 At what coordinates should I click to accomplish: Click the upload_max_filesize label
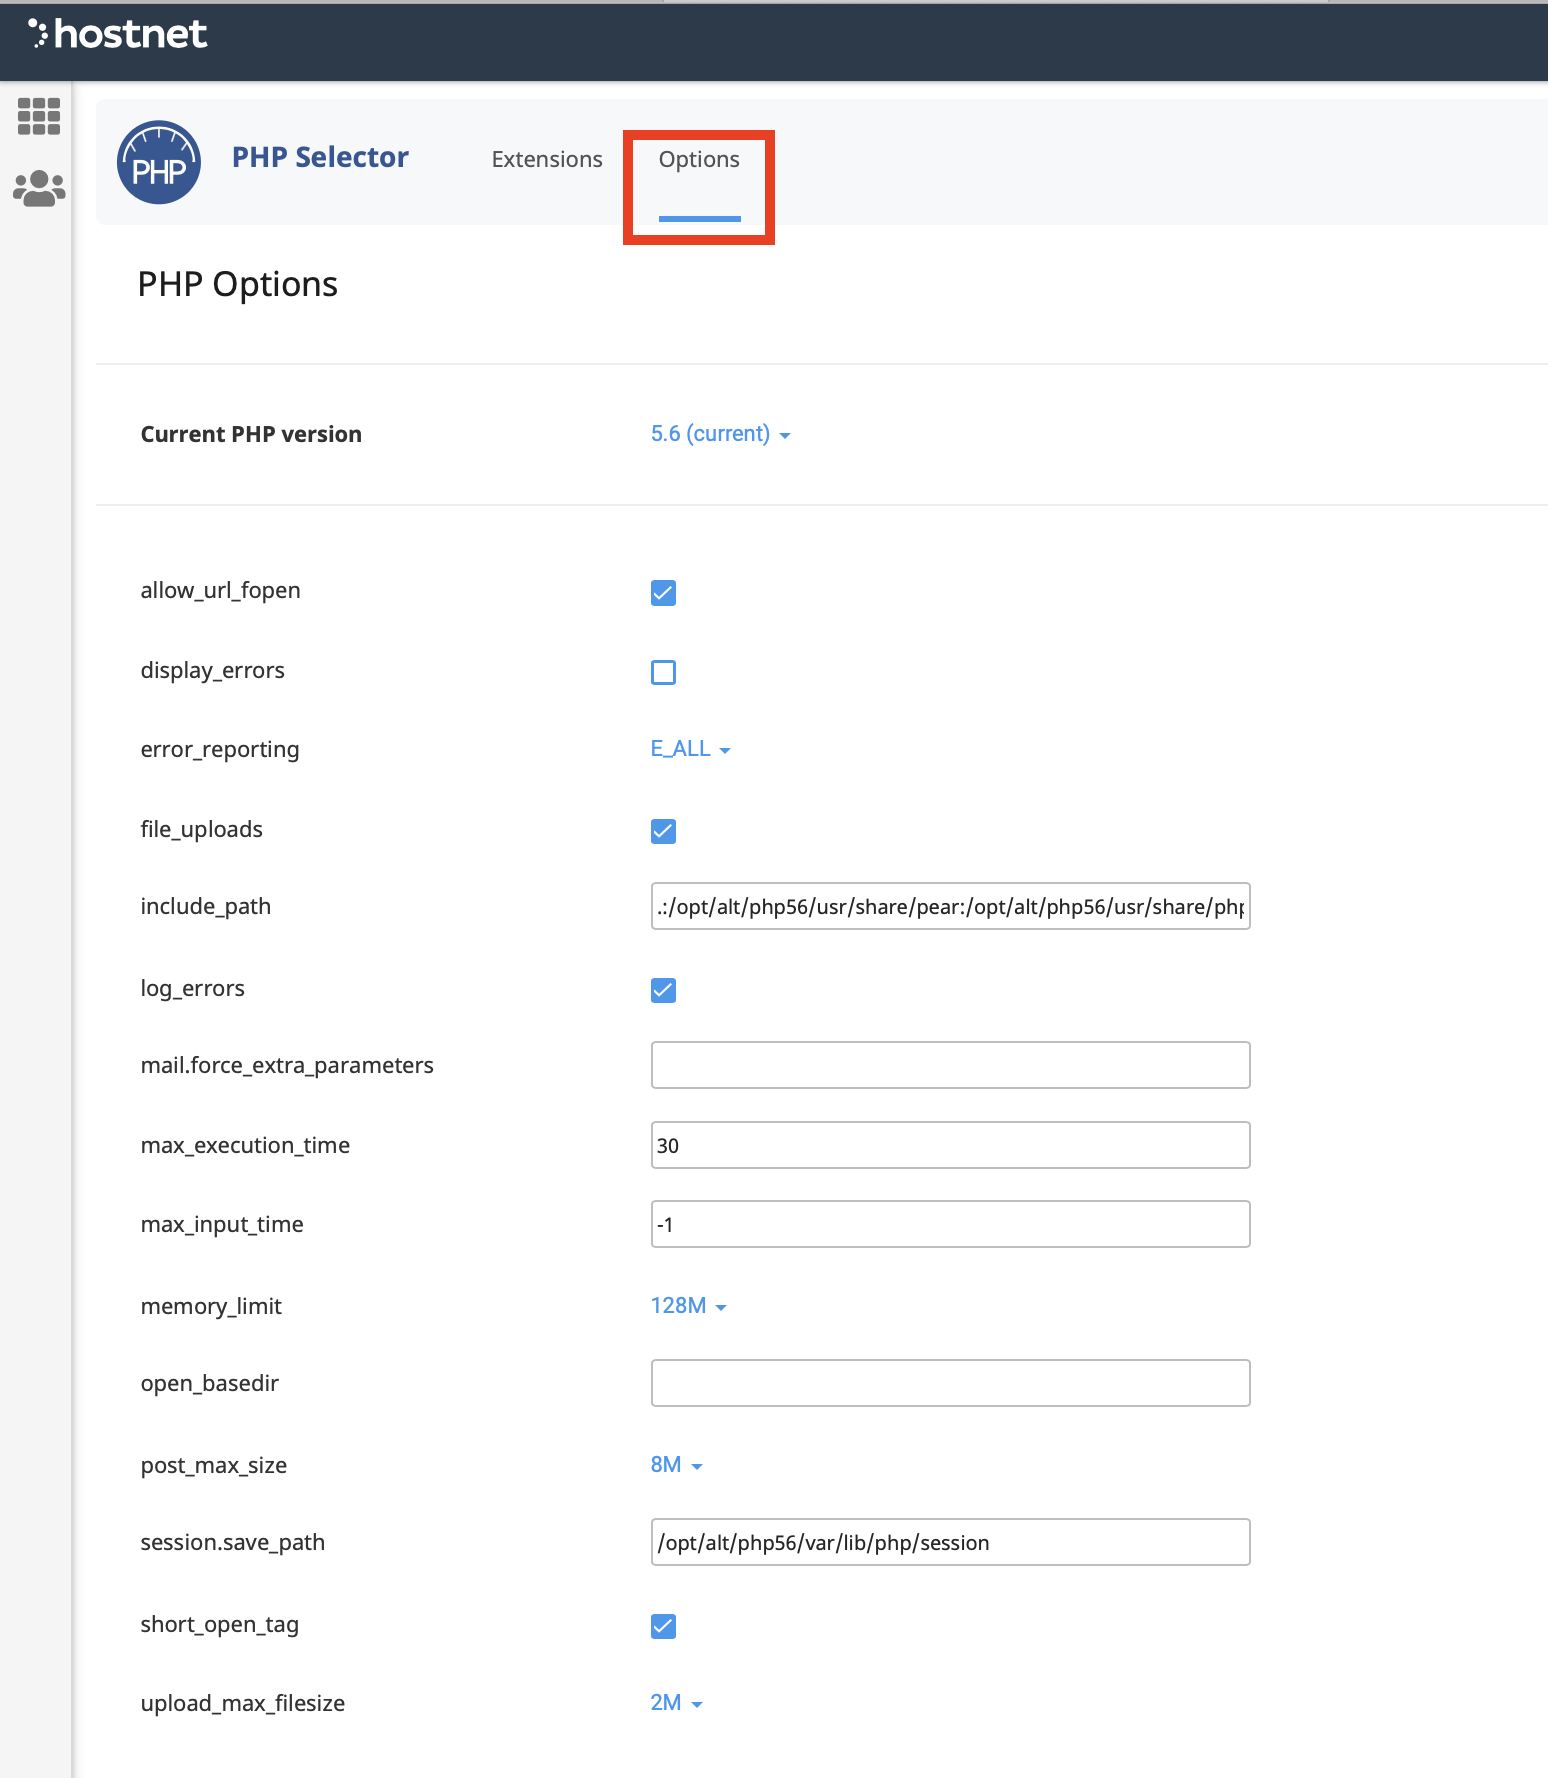[x=242, y=1704]
